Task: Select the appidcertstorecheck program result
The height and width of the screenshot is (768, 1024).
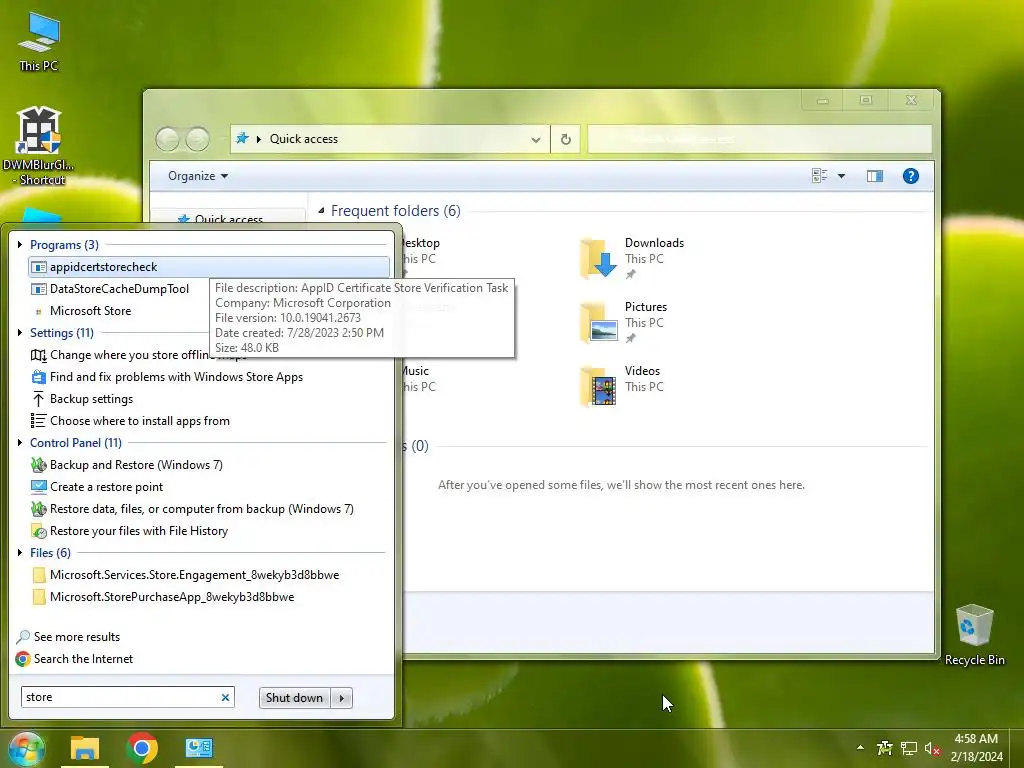Action: tap(209, 267)
